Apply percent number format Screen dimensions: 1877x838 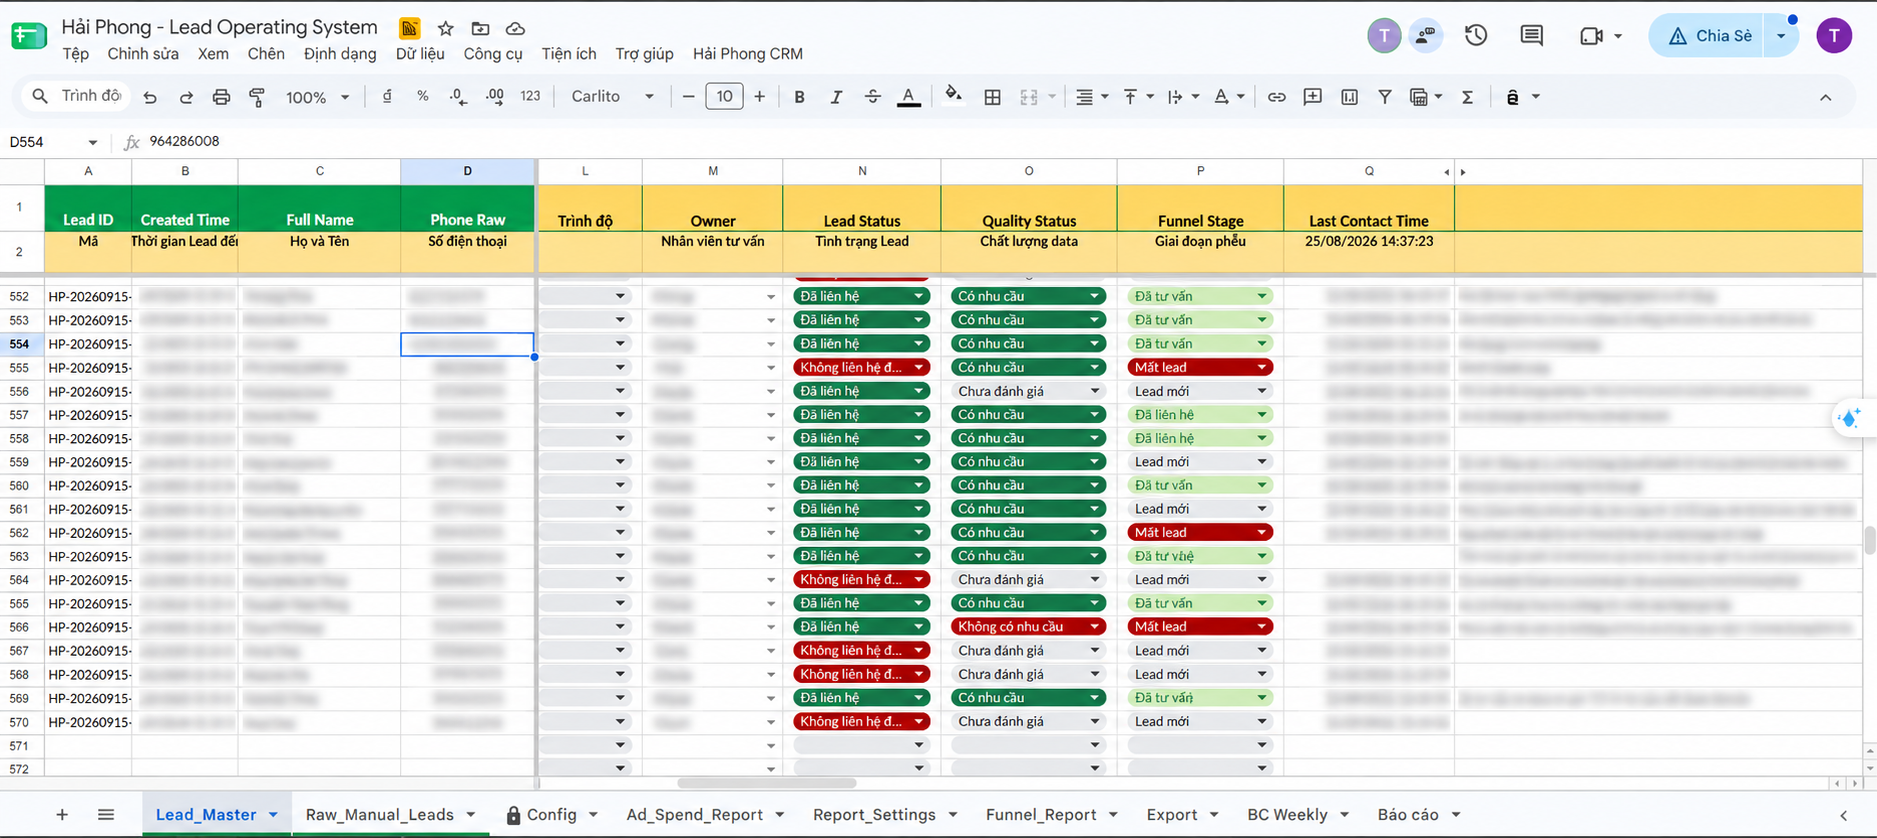point(423,96)
